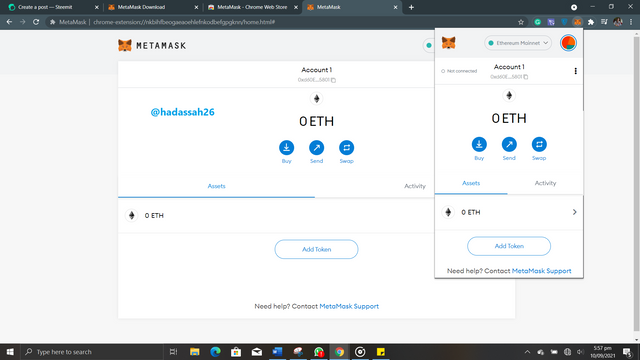640x360 pixels.
Task: Open MetaMask Support link on main page
Action: [349, 306]
